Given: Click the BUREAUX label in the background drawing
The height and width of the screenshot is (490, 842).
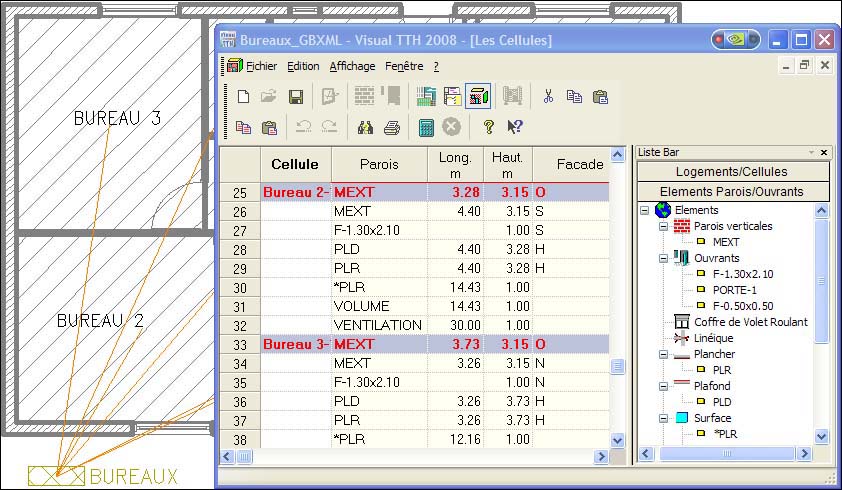Looking at the screenshot, I should [134, 476].
